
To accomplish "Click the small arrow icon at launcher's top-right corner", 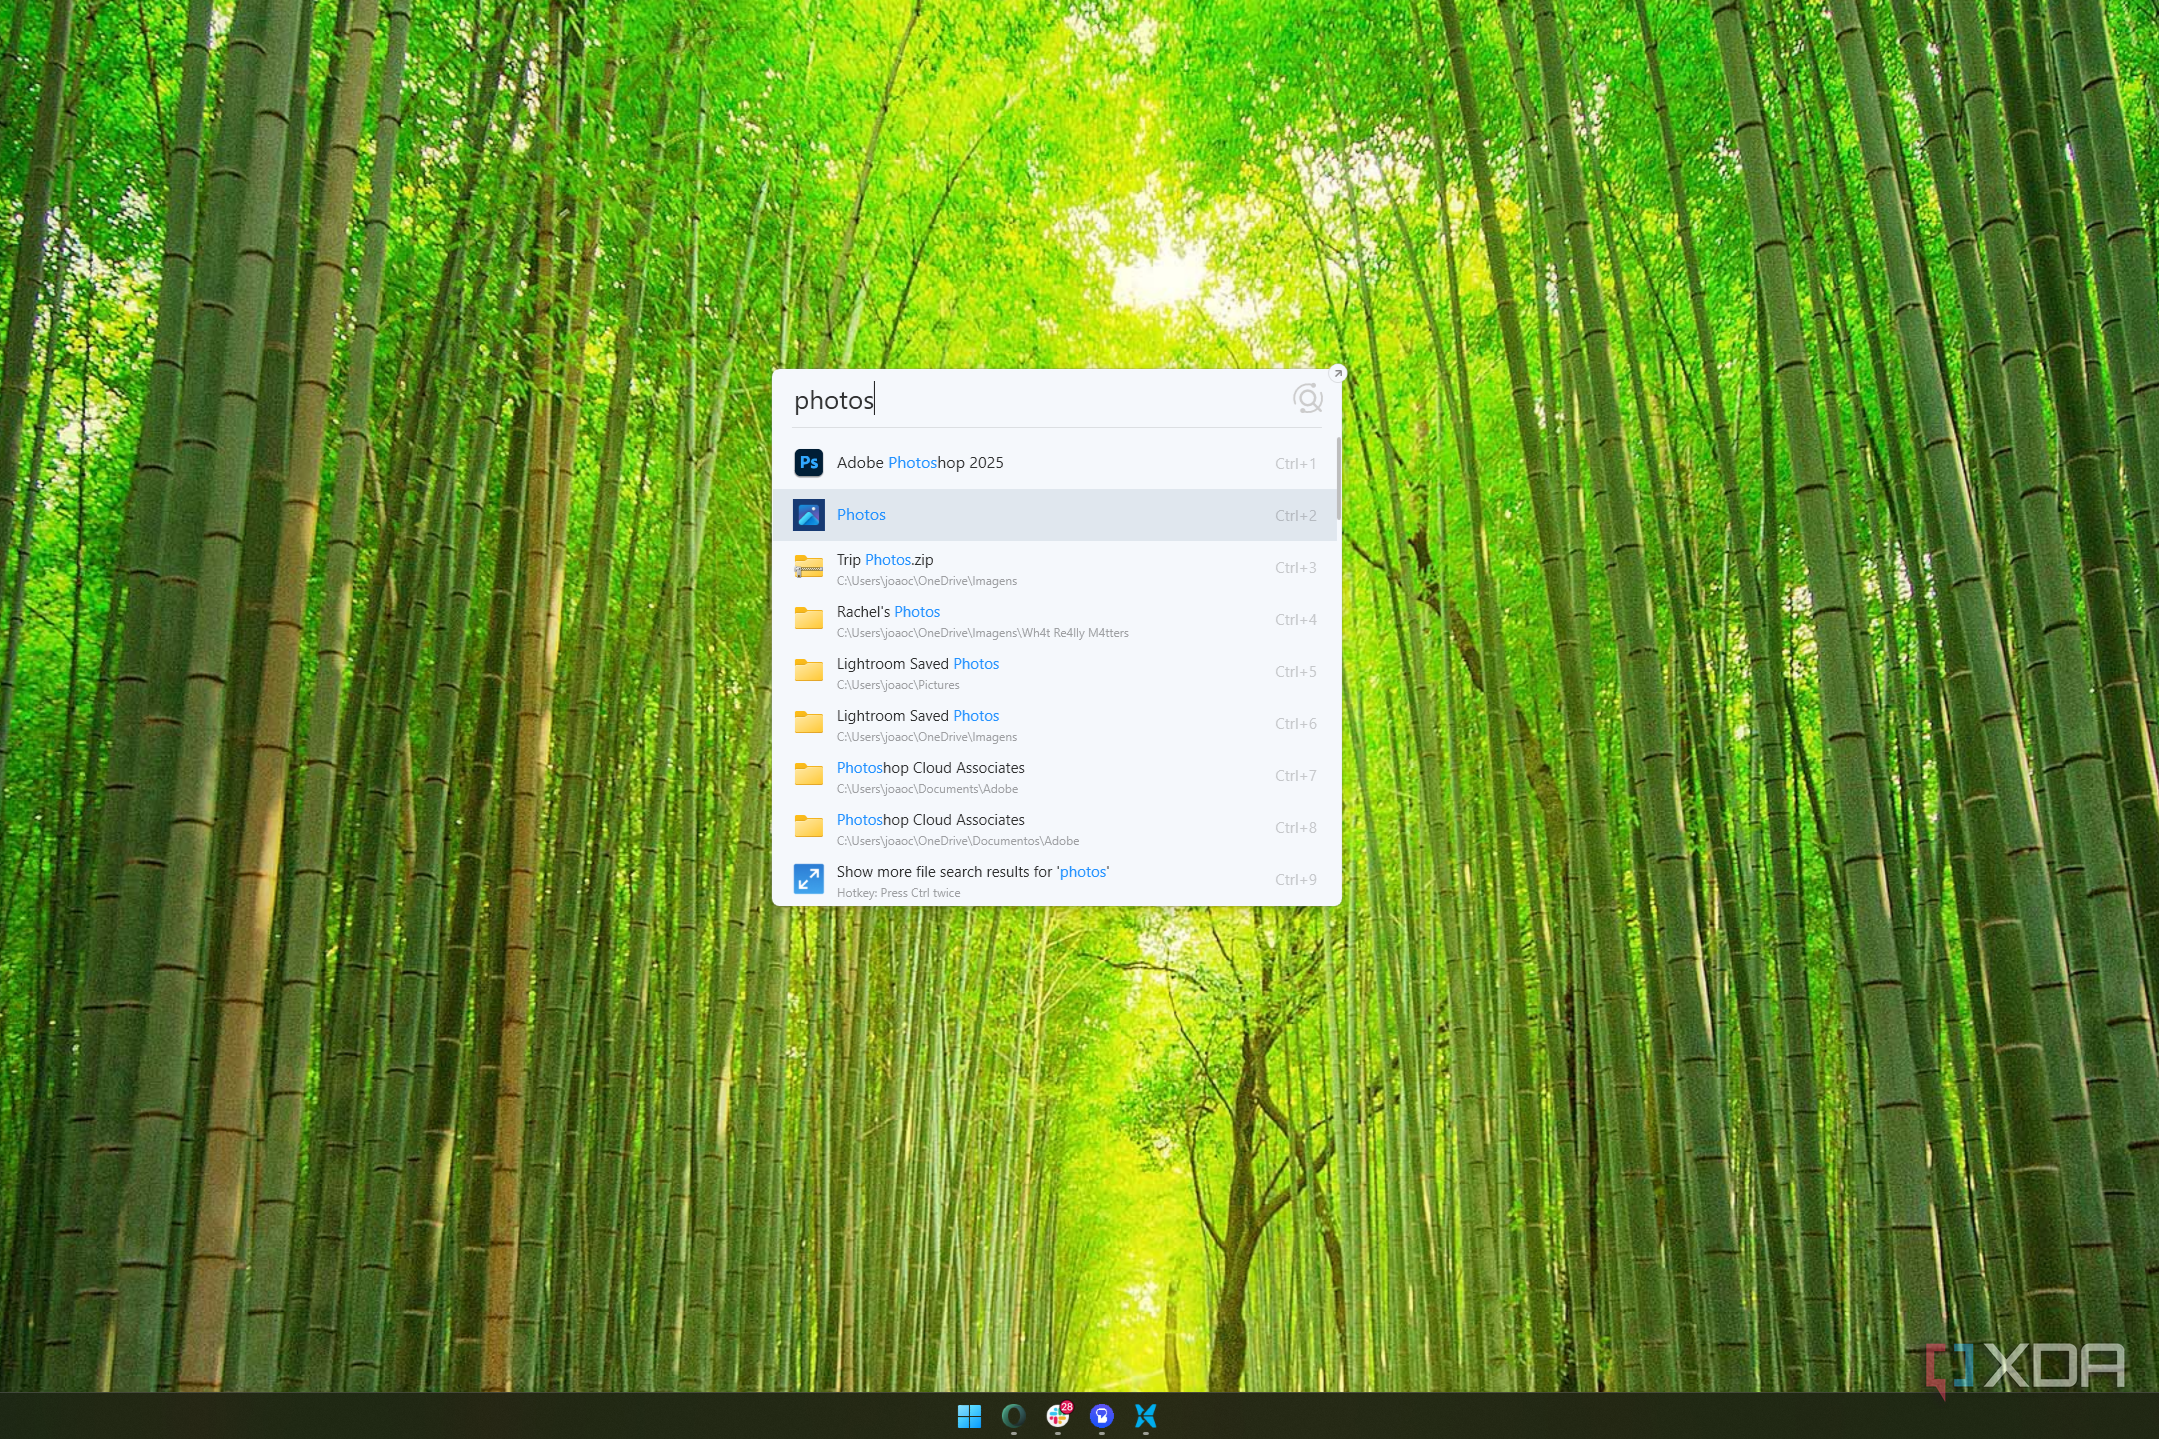I will coord(1337,373).
